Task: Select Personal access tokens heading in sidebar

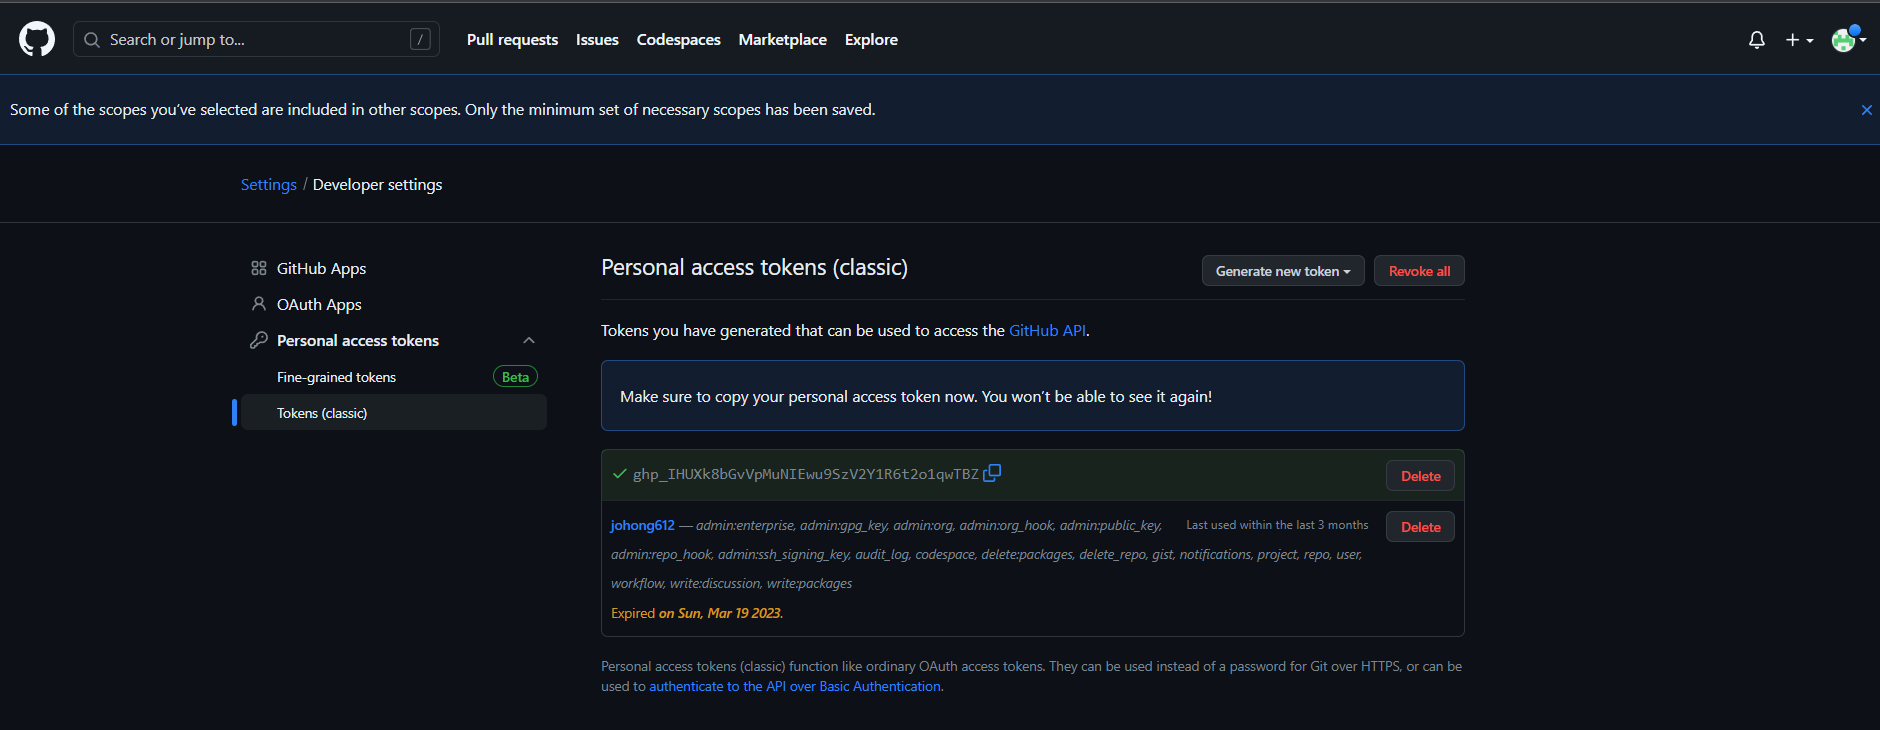Action: point(358,340)
